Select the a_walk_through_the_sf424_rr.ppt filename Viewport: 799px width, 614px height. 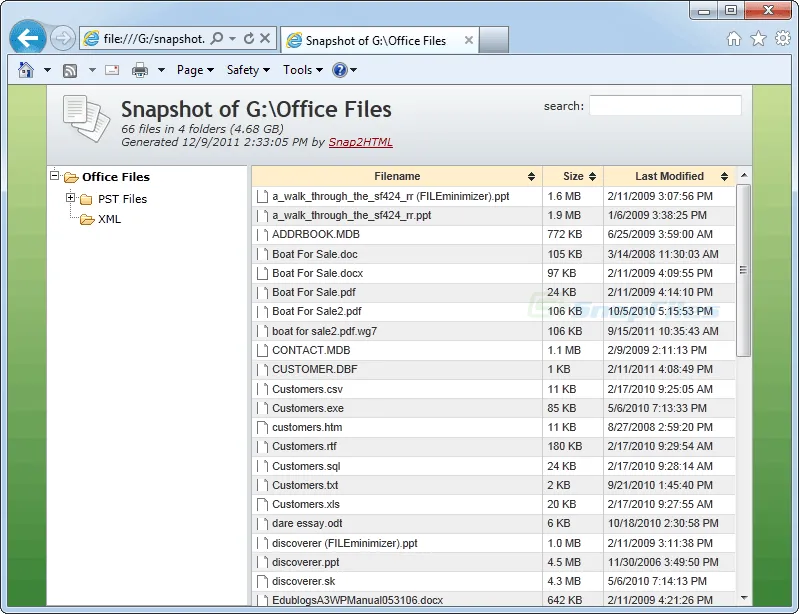pyautogui.click(x=351, y=216)
